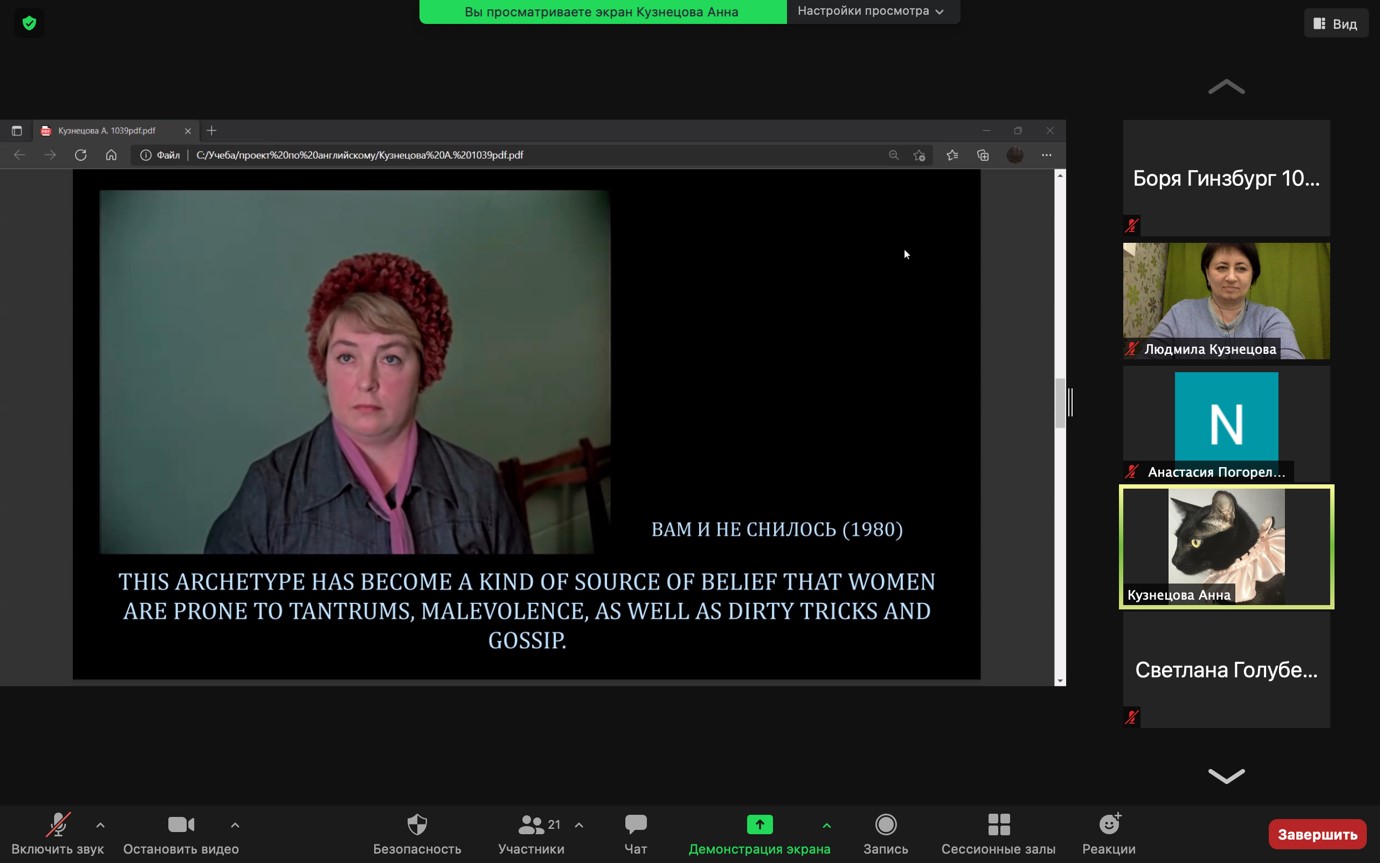
Task: Click movie still image on slide
Action: [x=355, y=372]
